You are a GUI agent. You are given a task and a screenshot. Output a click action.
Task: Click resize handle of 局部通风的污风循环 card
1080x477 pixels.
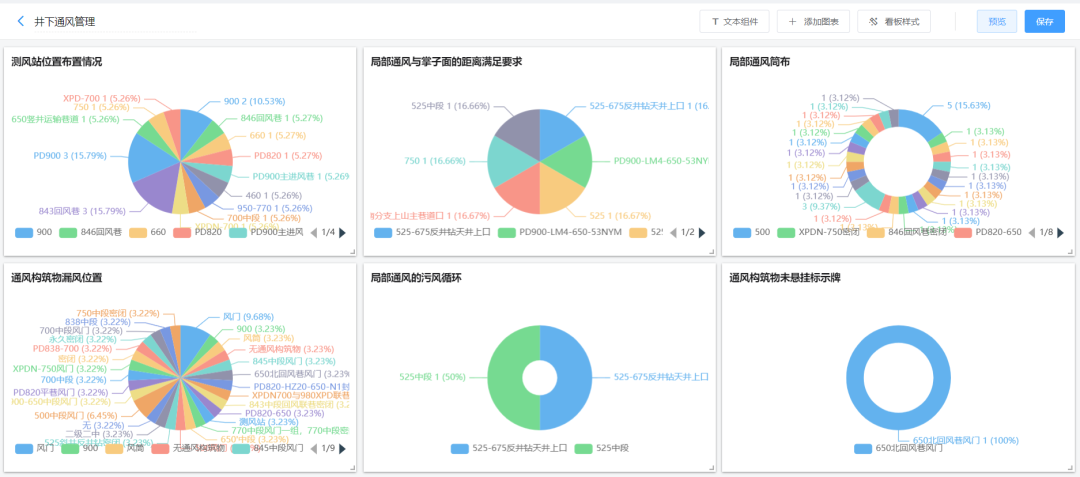tap(711, 468)
